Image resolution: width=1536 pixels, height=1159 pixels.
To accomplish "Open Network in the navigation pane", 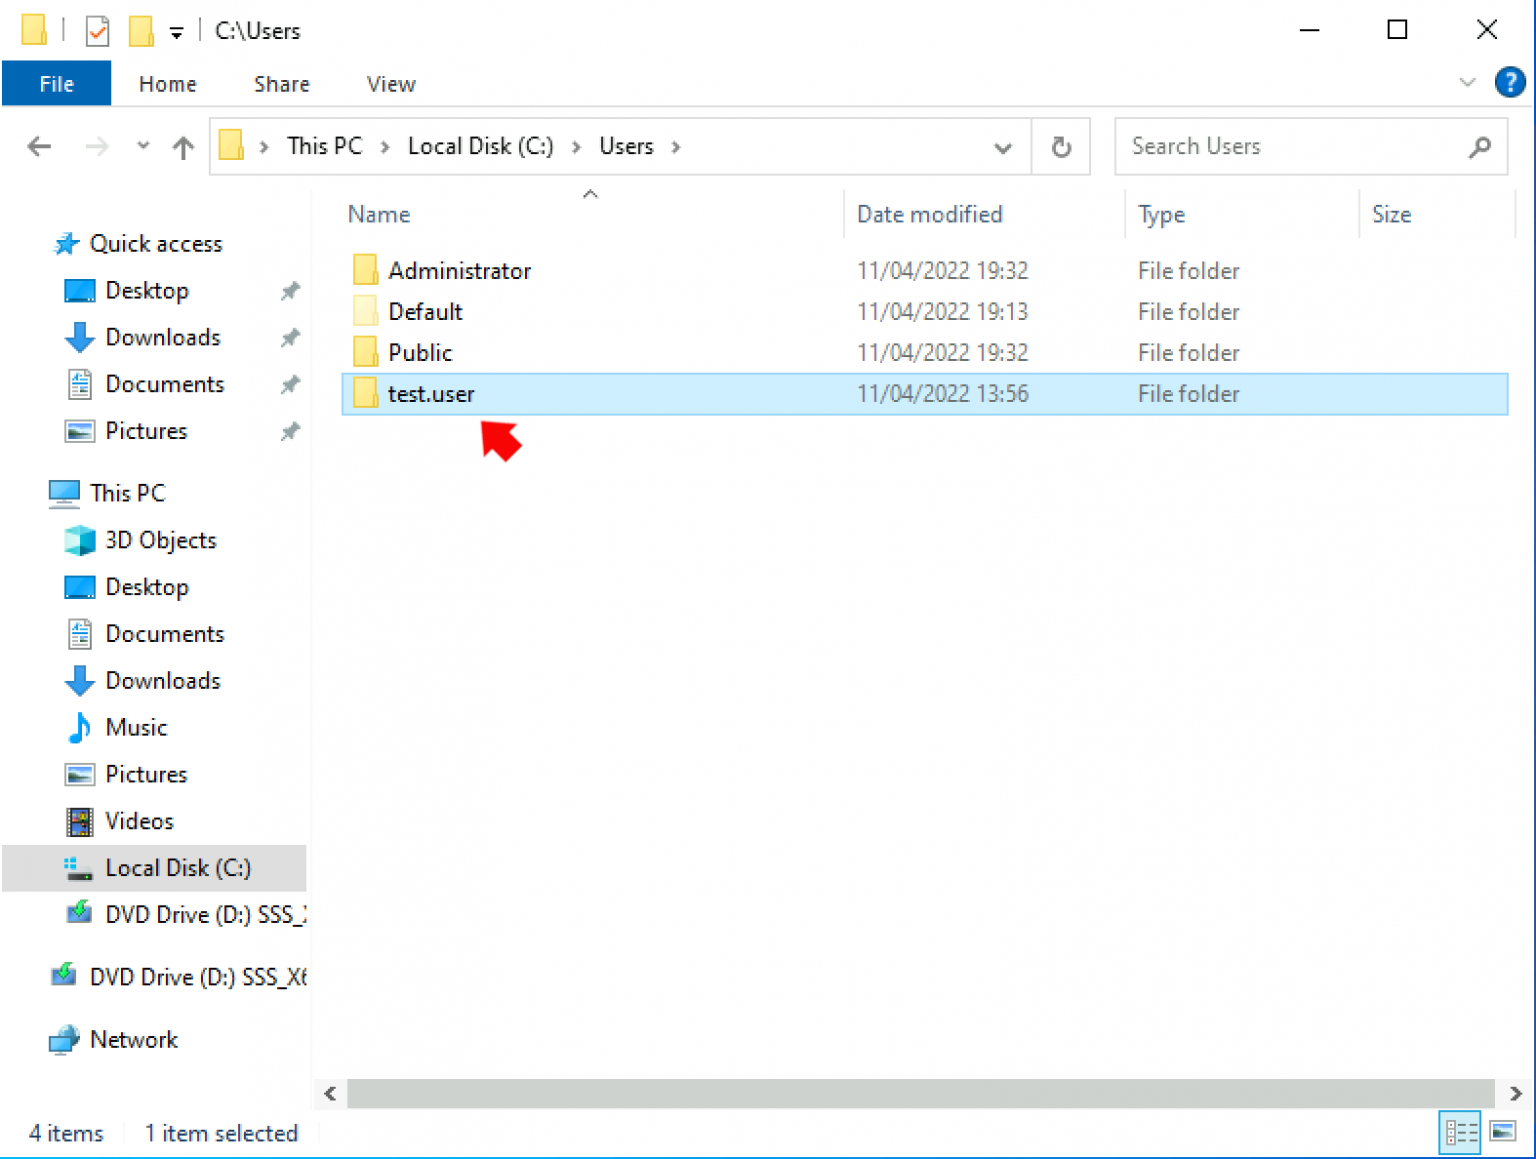I will 133,1039.
